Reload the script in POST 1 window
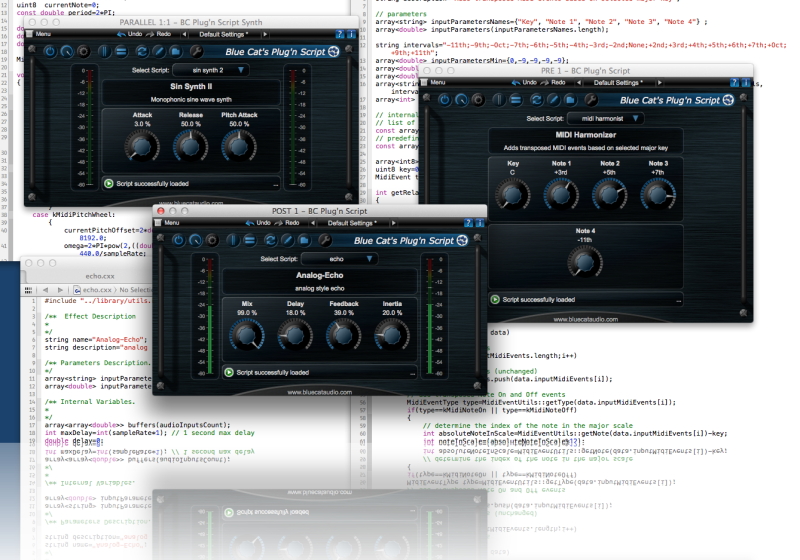 tap(270, 240)
